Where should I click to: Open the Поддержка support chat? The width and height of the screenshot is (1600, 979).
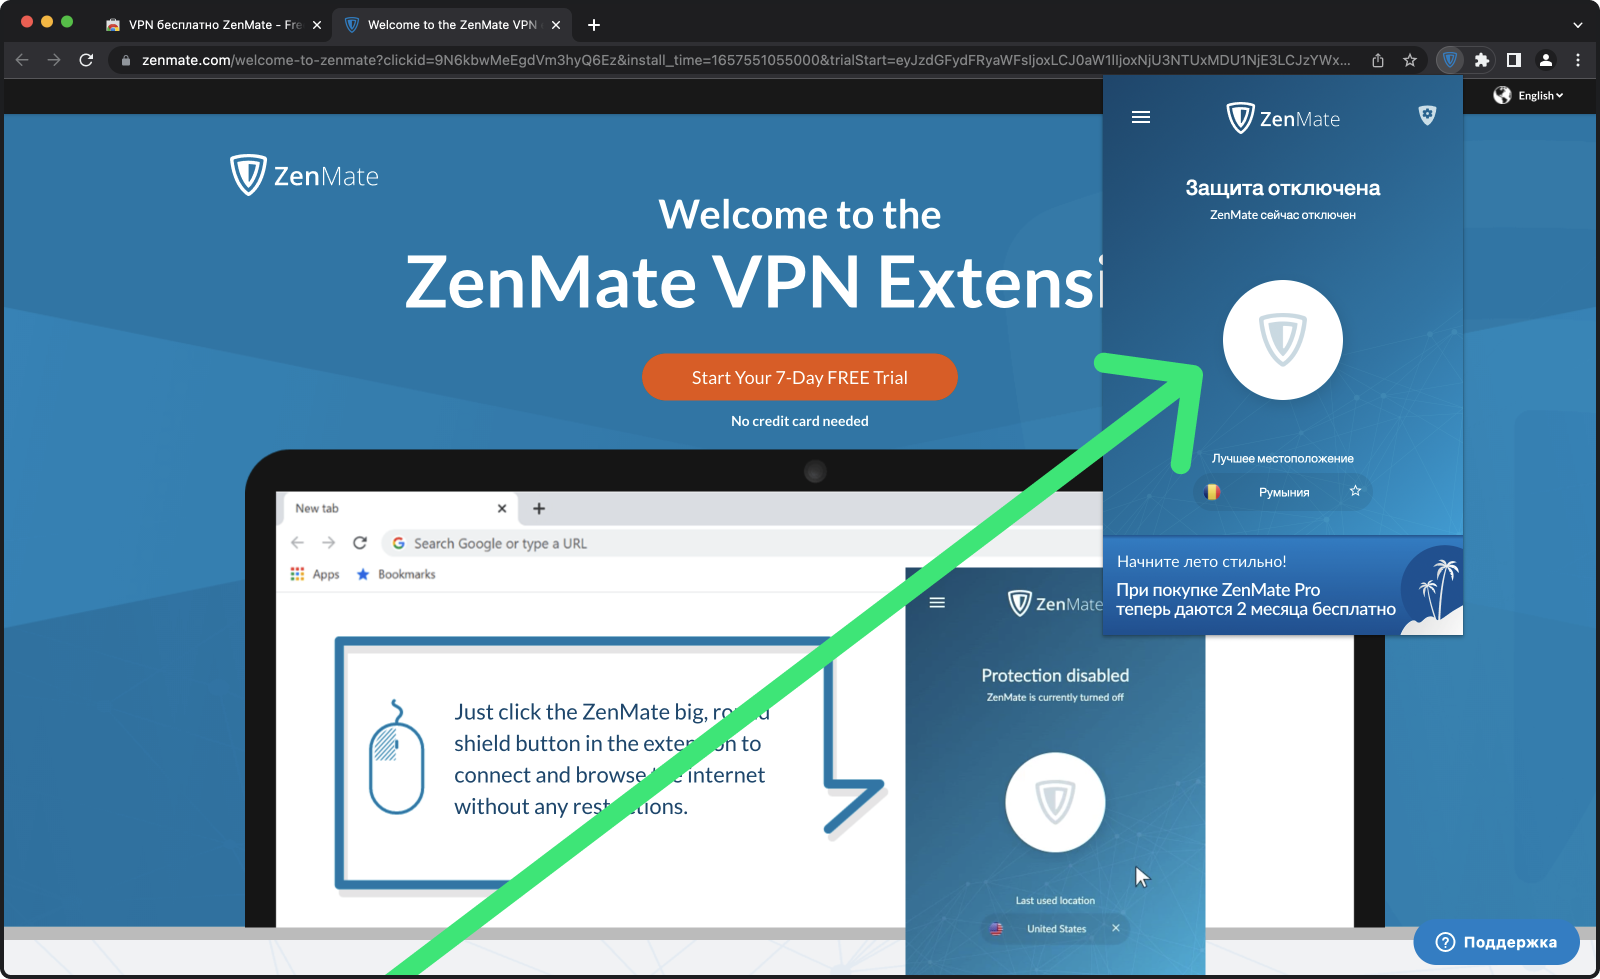point(1496,942)
